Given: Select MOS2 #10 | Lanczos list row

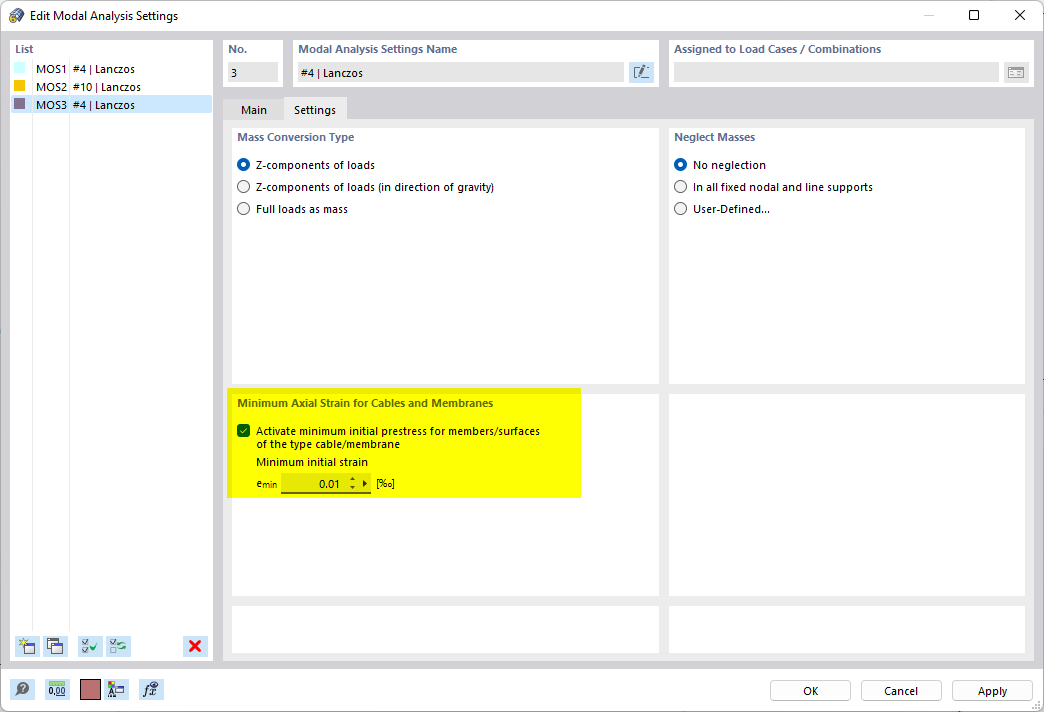Looking at the screenshot, I should tap(111, 87).
